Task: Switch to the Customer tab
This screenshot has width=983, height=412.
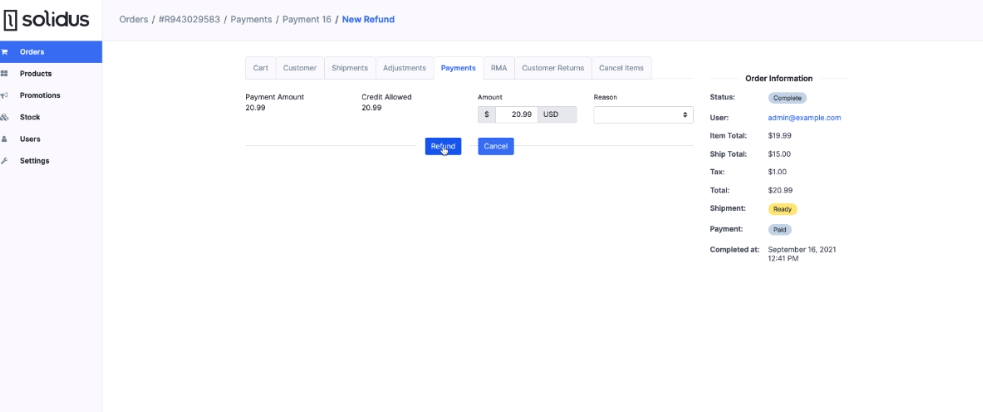Action: (300, 68)
